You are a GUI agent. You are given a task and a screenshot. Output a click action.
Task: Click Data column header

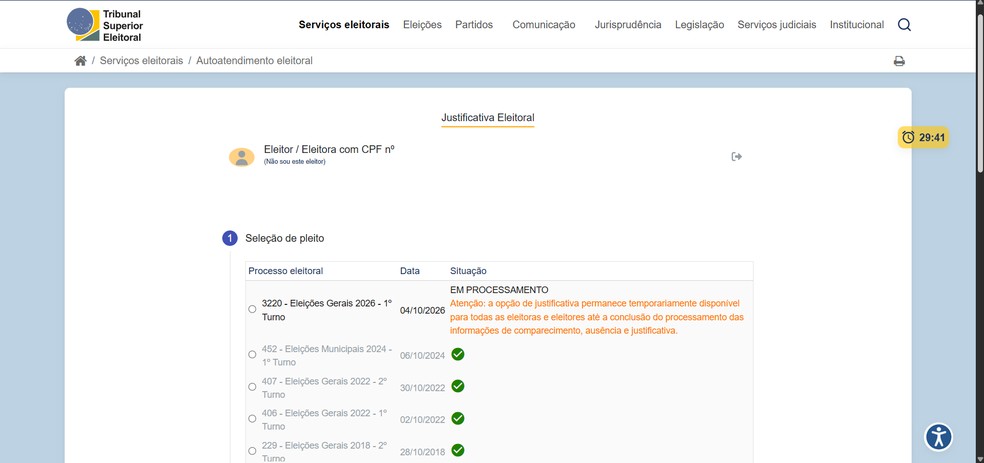410,271
